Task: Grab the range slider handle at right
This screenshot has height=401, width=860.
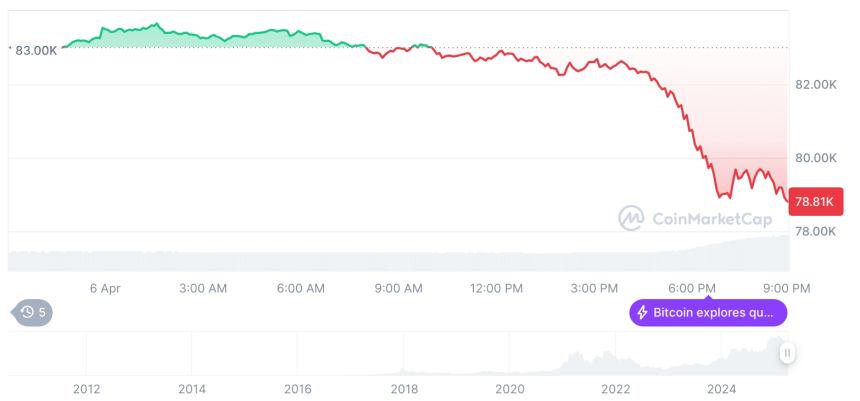Action: 788,353
